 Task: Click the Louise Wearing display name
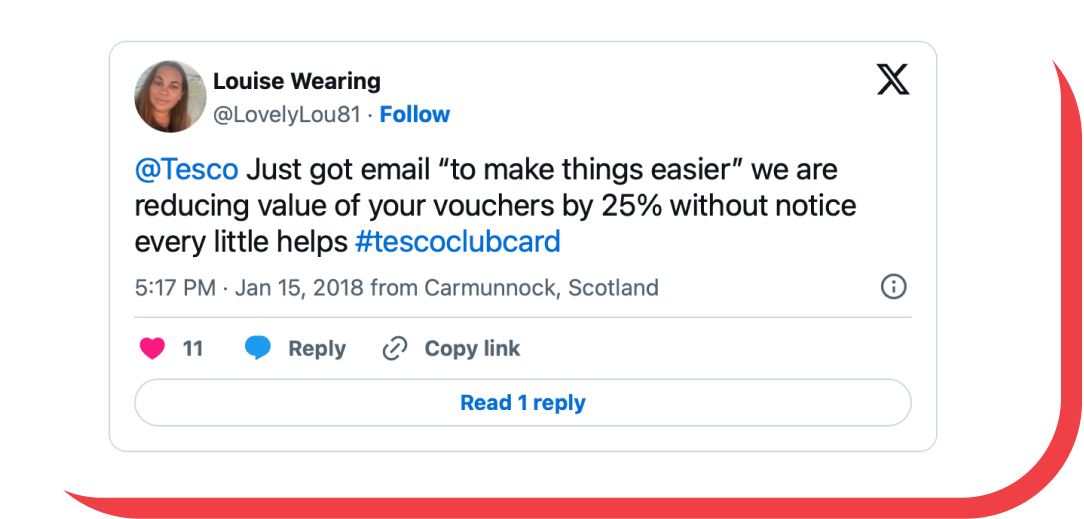(x=296, y=81)
